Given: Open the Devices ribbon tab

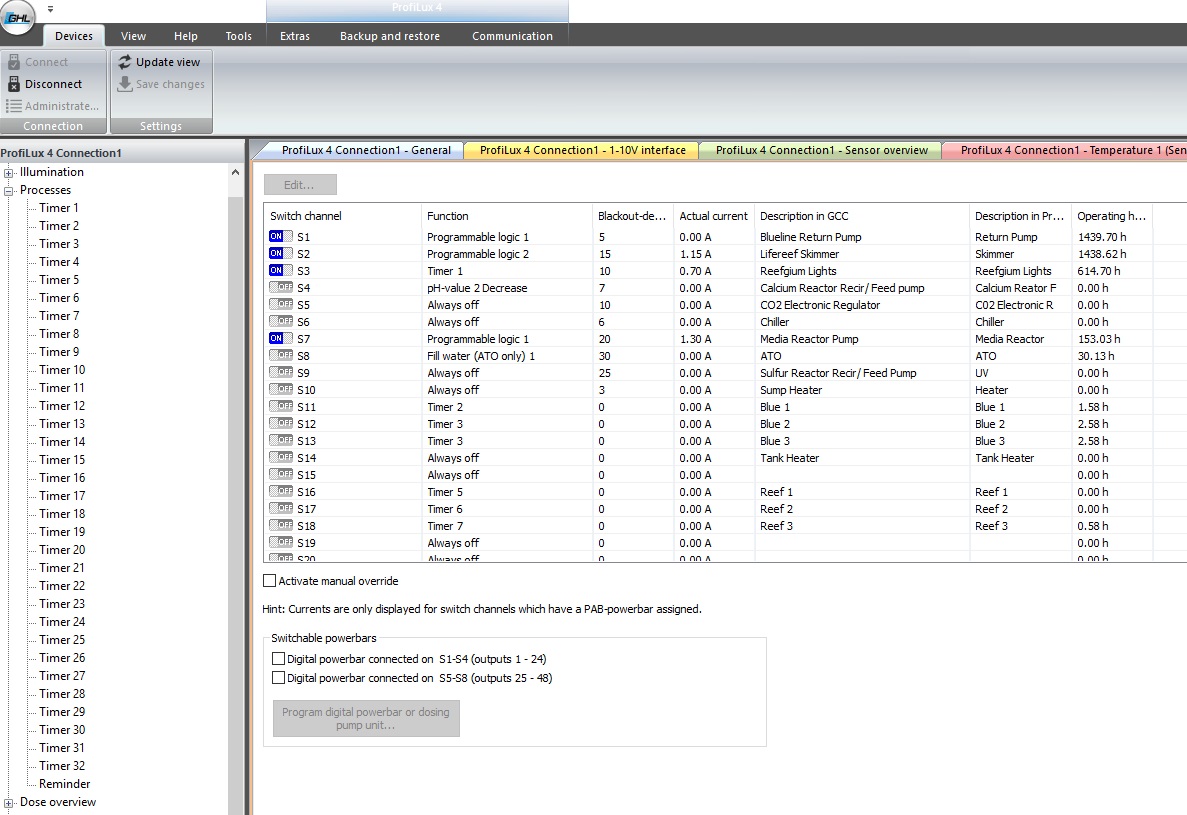Looking at the screenshot, I should (73, 36).
